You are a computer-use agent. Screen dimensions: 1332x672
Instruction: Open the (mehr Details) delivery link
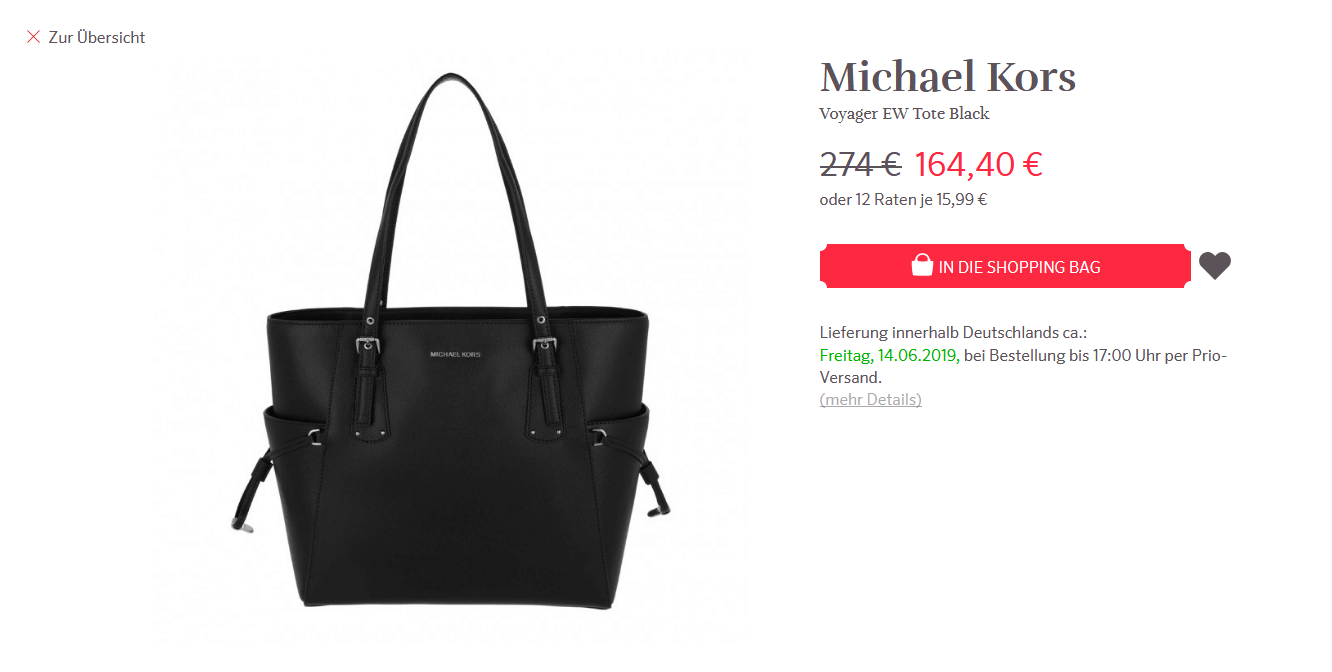(870, 399)
